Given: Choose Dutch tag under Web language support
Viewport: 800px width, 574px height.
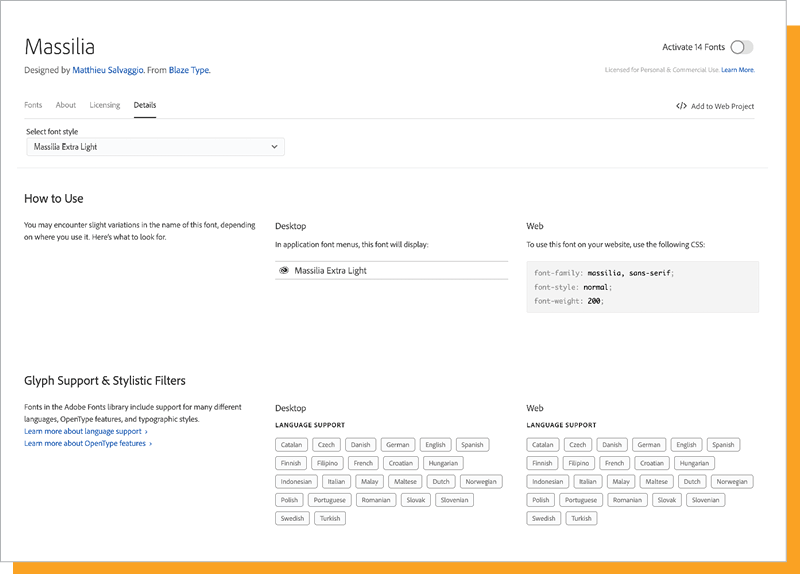Looking at the screenshot, I should [692, 482].
